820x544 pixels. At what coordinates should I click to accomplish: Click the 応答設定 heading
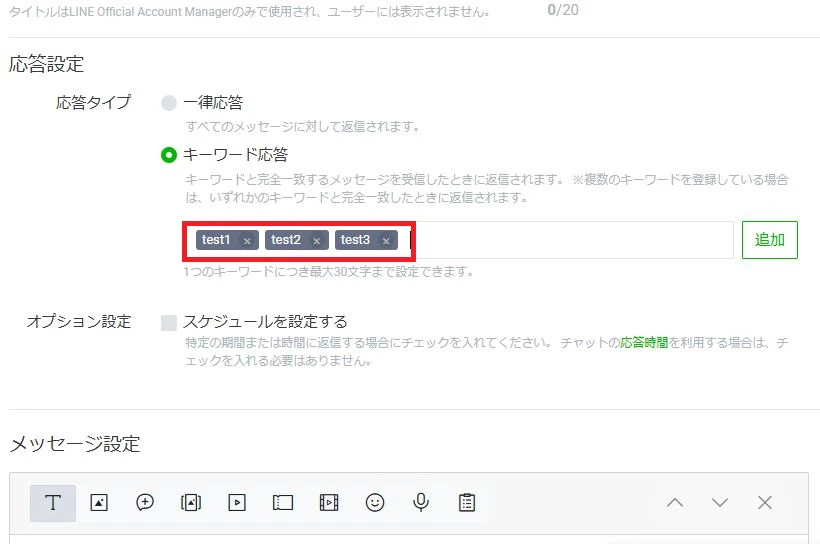[x=47, y=64]
